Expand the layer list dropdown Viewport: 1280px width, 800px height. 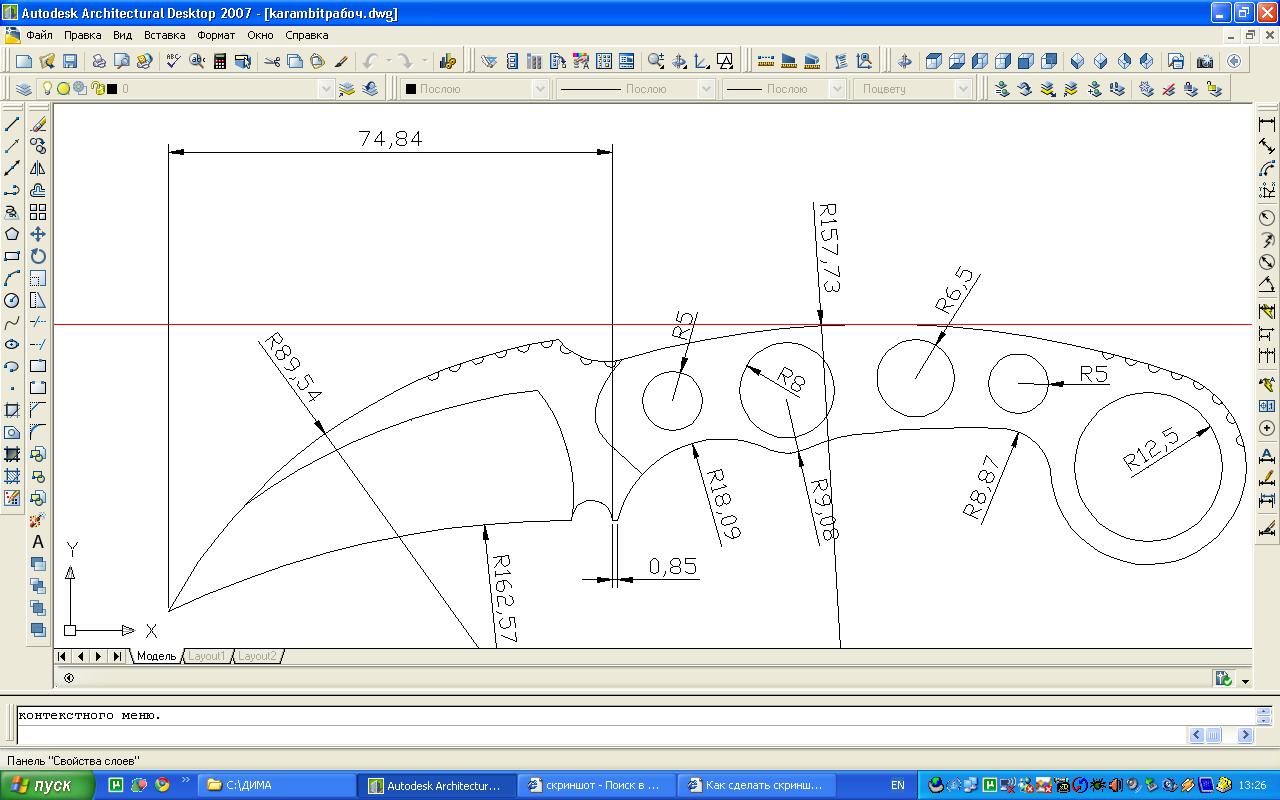point(325,89)
